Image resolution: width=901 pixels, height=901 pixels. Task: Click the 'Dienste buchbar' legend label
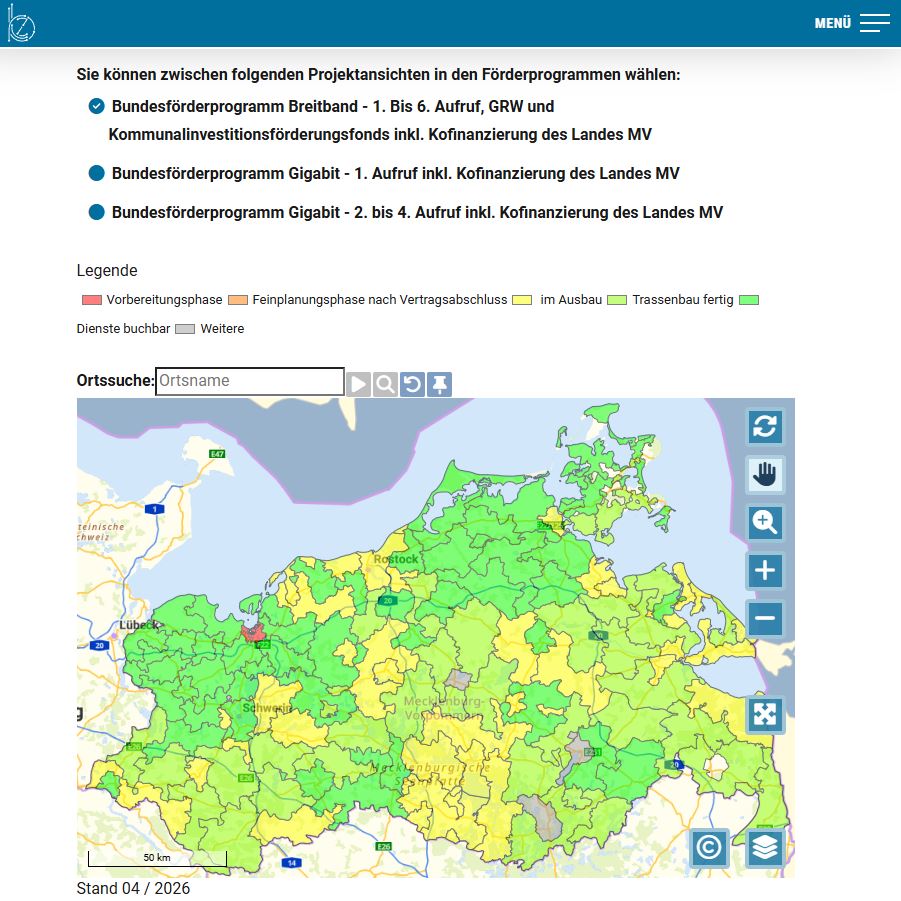(124, 329)
